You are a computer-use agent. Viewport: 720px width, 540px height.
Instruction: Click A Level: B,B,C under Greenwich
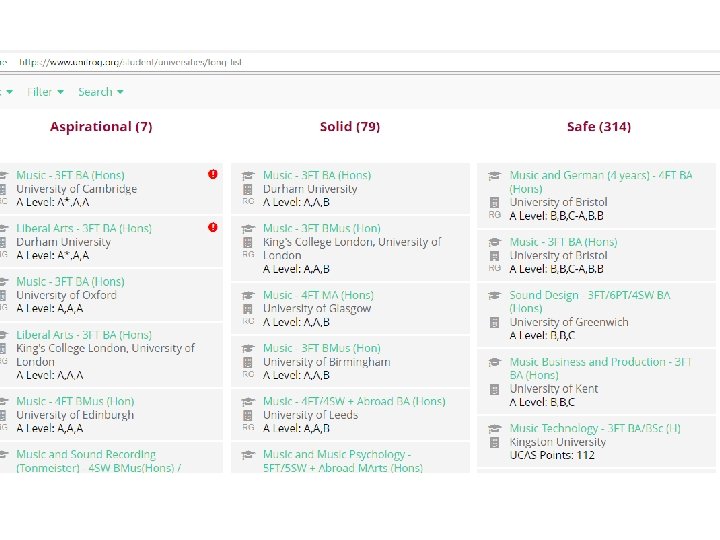(x=542, y=335)
